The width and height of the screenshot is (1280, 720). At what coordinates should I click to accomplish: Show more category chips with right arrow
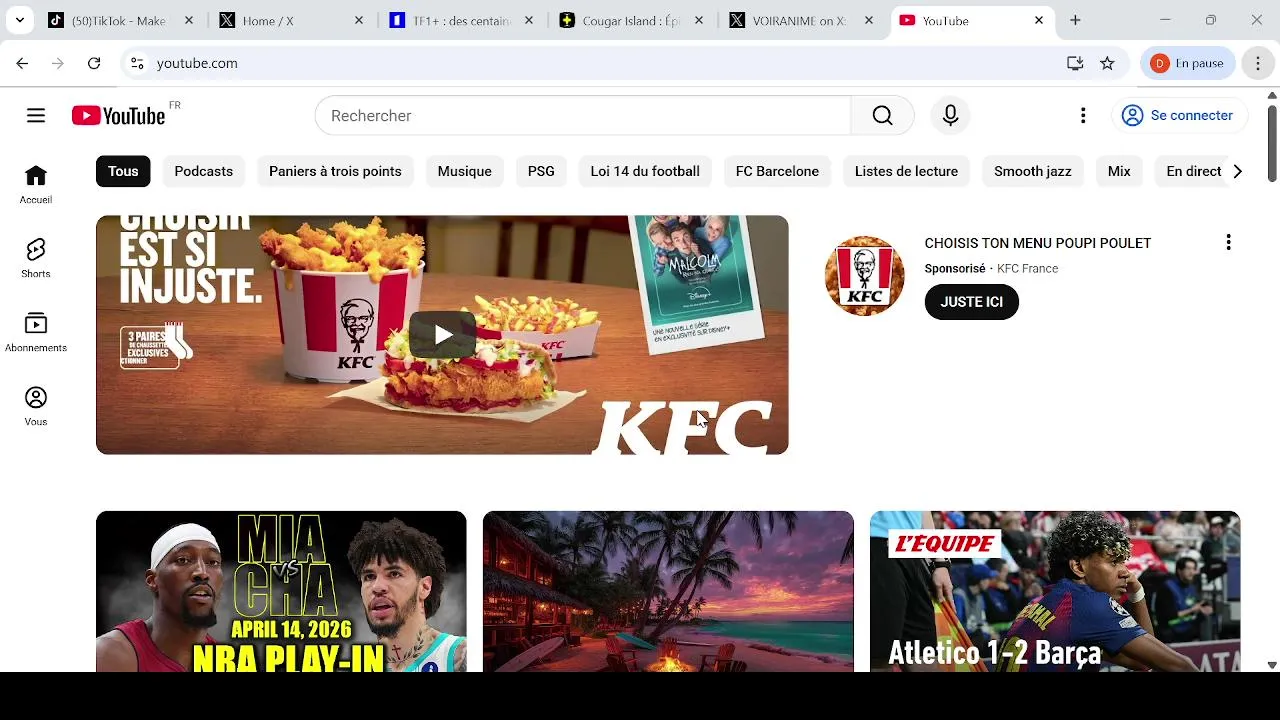(1237, 171)
